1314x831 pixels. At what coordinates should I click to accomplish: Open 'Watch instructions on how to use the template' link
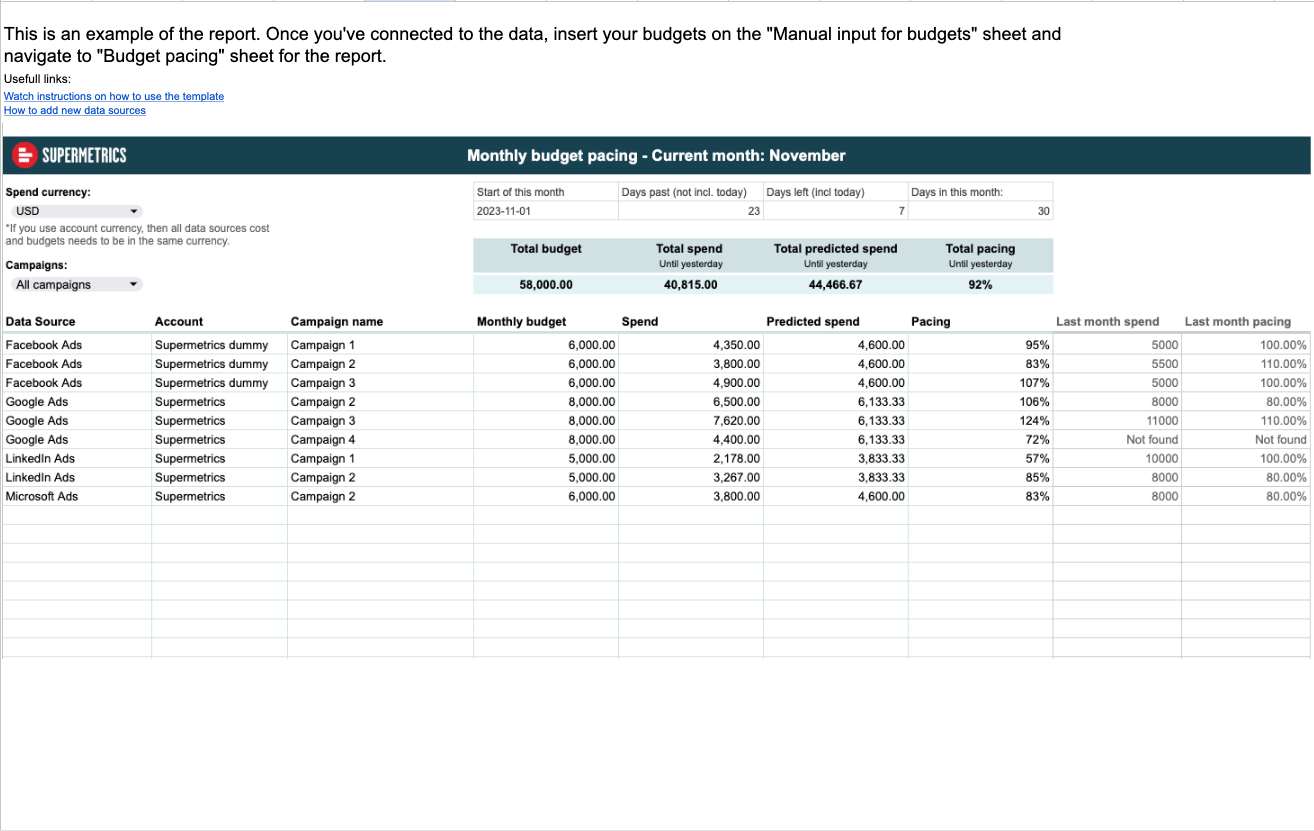[114, 96]
